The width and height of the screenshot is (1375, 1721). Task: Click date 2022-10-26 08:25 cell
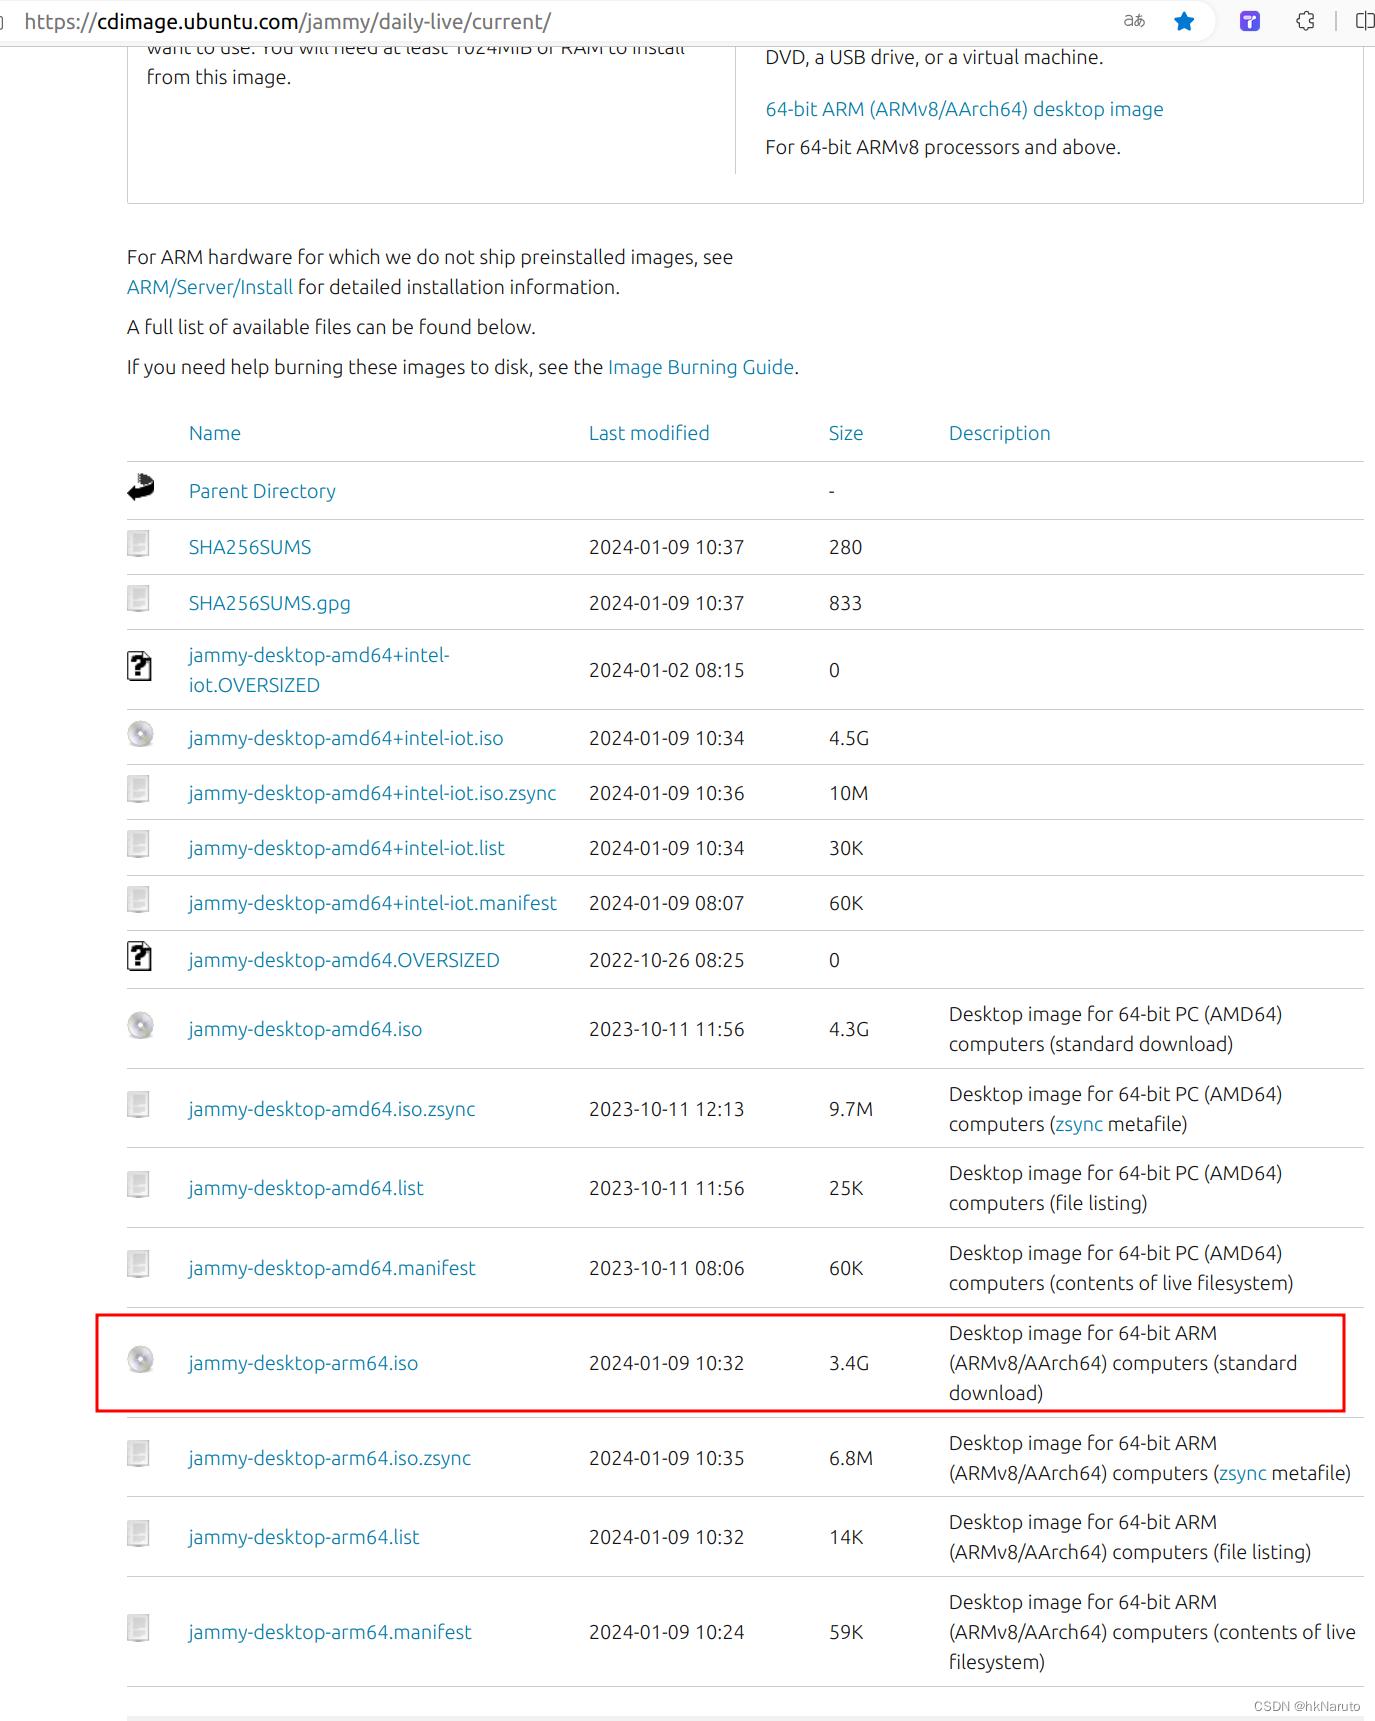point(667,960)
